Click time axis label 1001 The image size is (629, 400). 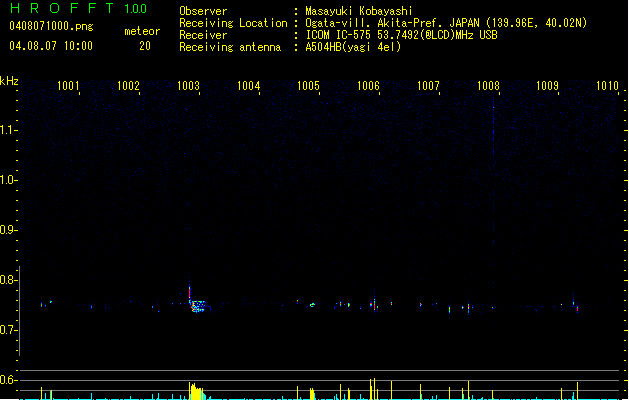[x=68, y=85]
